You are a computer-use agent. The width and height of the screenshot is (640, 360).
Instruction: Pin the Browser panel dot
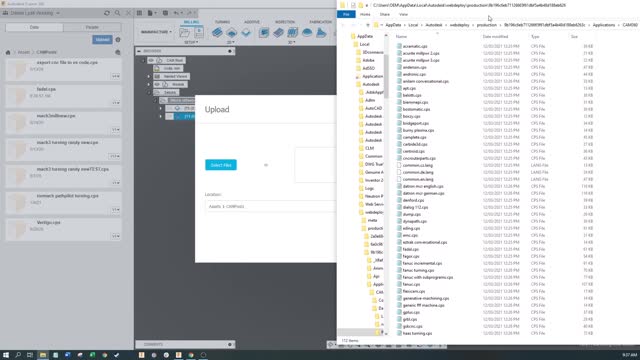pos(229,51)
